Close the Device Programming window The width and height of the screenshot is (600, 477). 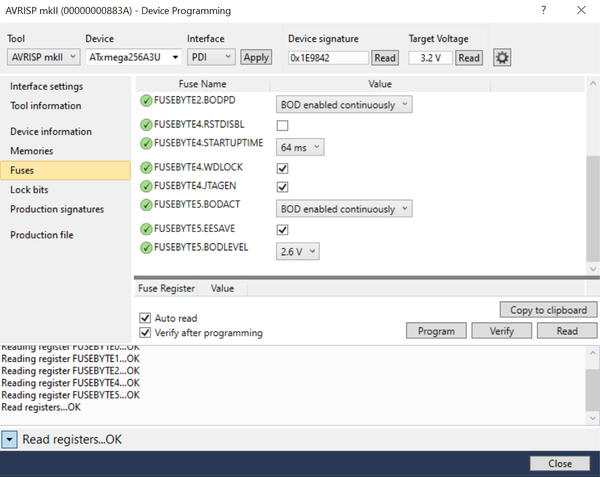(x=581, y=10)
